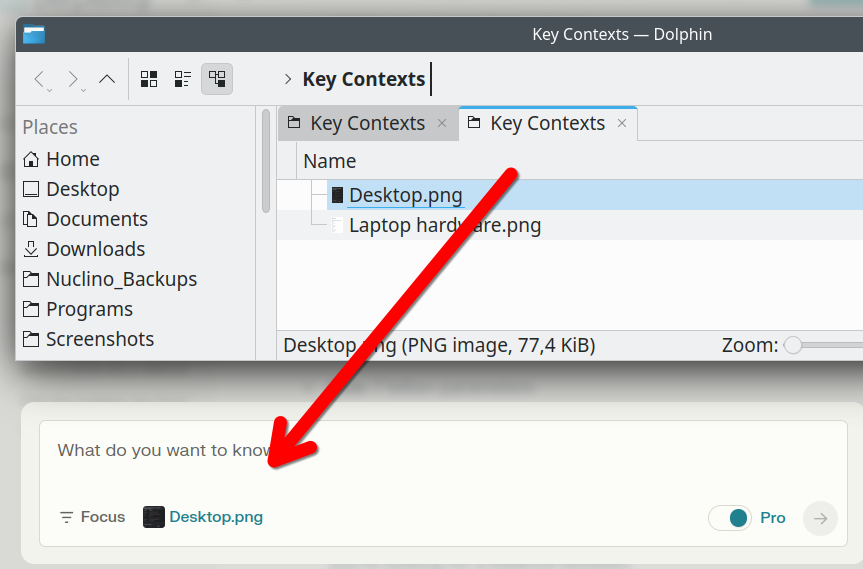Click the Dolphin folder icon in the title bar

click(34, 34)
